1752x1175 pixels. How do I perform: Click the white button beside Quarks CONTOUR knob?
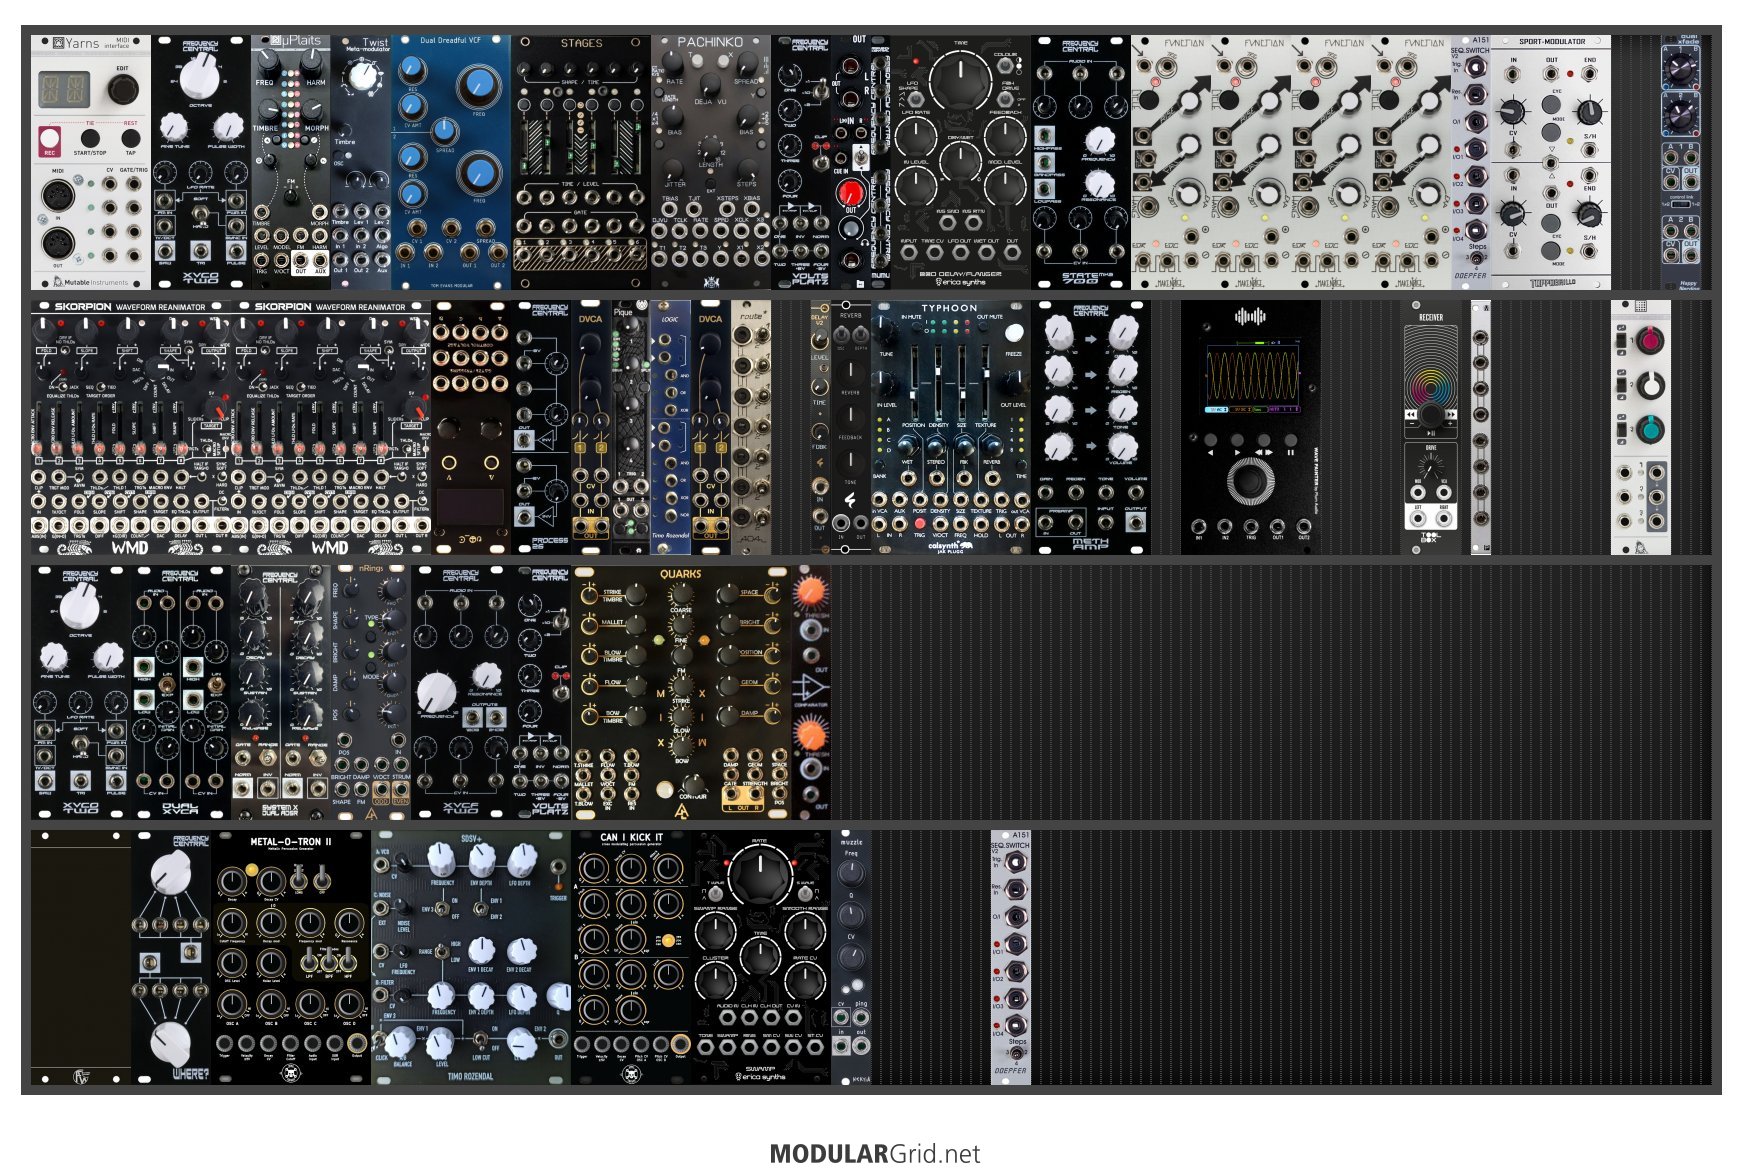click(663, 789)
